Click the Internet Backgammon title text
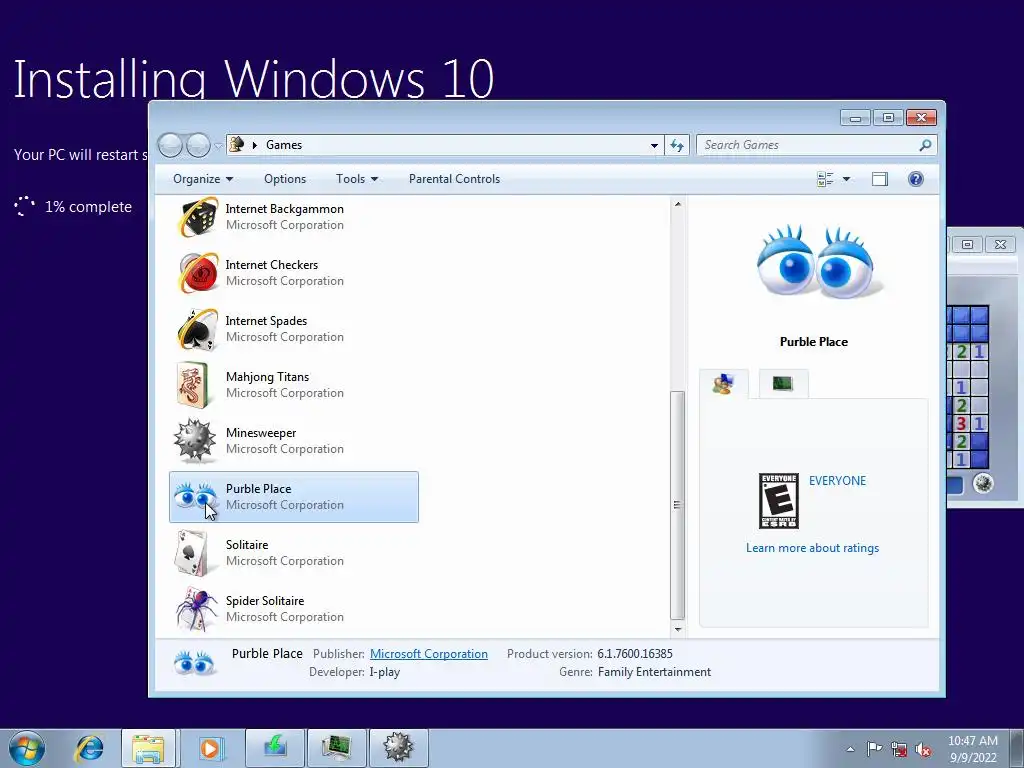The image size is (1024, 768). tap(285, 209)
